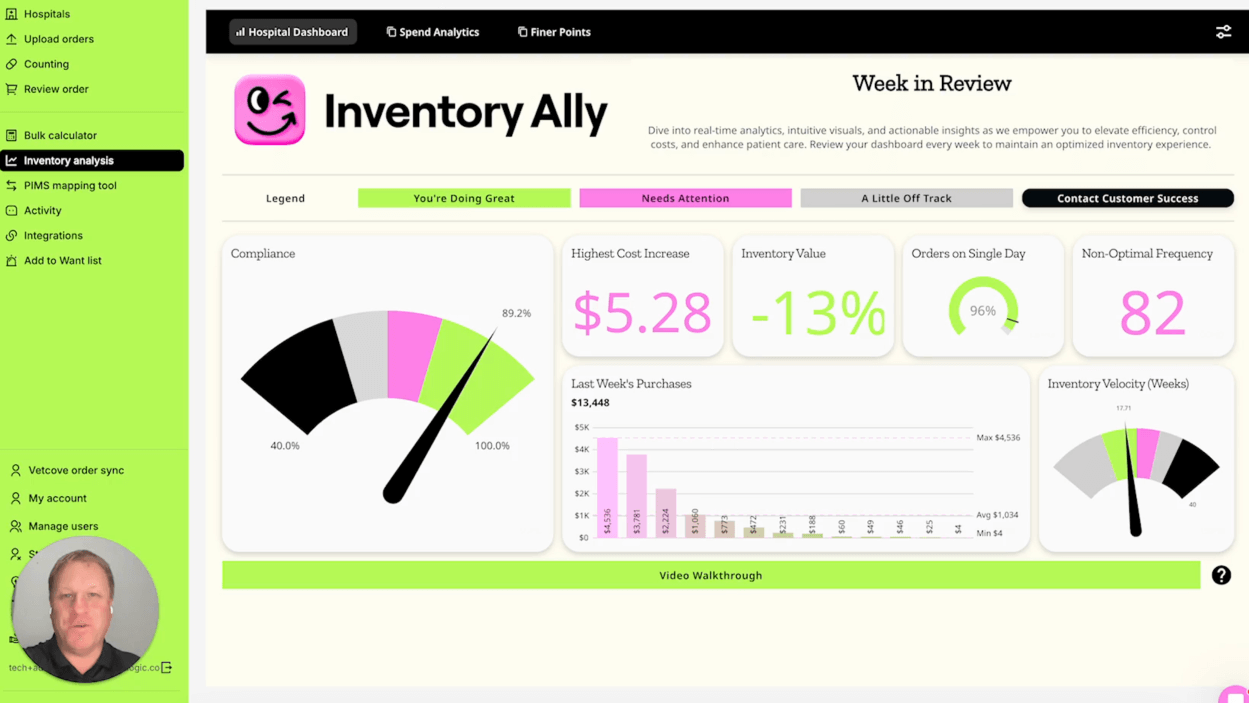
Task: Open Add to Want list
Action: [63, 260]
